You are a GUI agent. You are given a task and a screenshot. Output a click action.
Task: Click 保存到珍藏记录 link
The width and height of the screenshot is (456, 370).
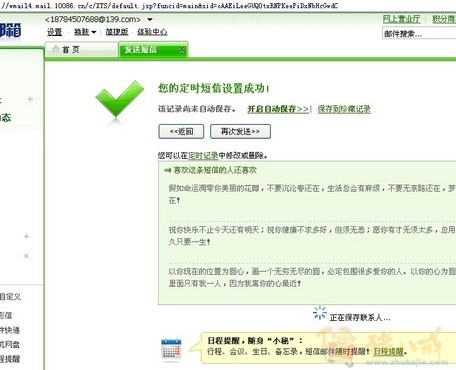[x=344, y=109]
